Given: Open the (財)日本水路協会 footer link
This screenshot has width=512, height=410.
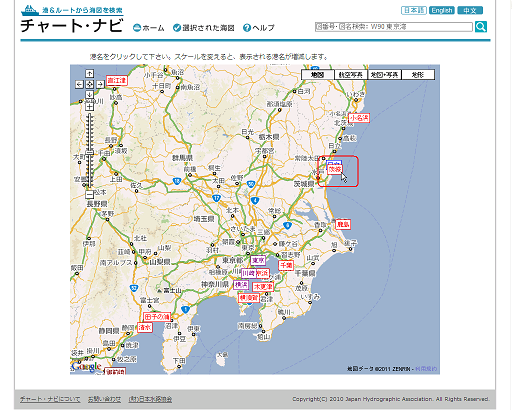Looking at the screenshot, I should [150, 399].
